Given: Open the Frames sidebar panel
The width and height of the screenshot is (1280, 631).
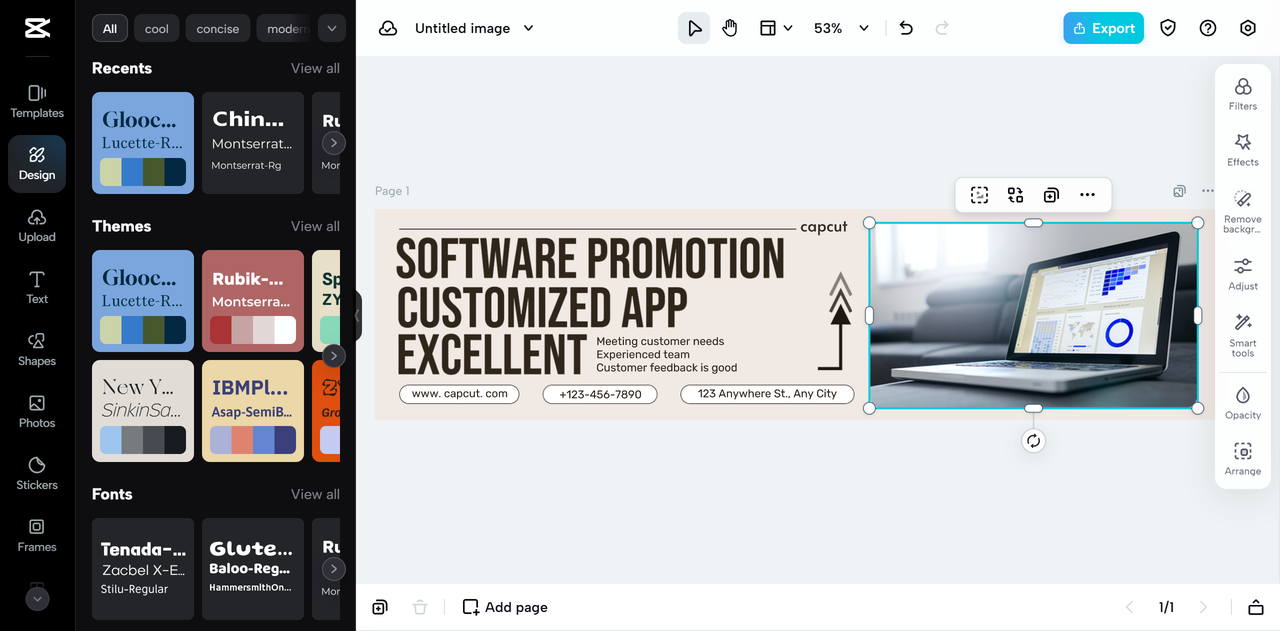Looking at the screenshot, I should click(37, 536).
